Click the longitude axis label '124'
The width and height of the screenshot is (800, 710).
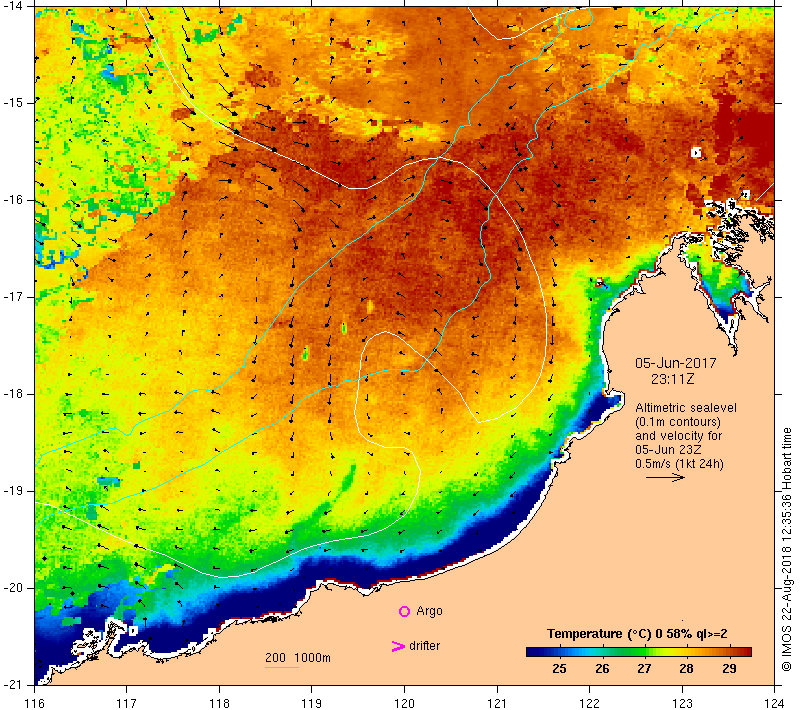(x=774, y=703)
